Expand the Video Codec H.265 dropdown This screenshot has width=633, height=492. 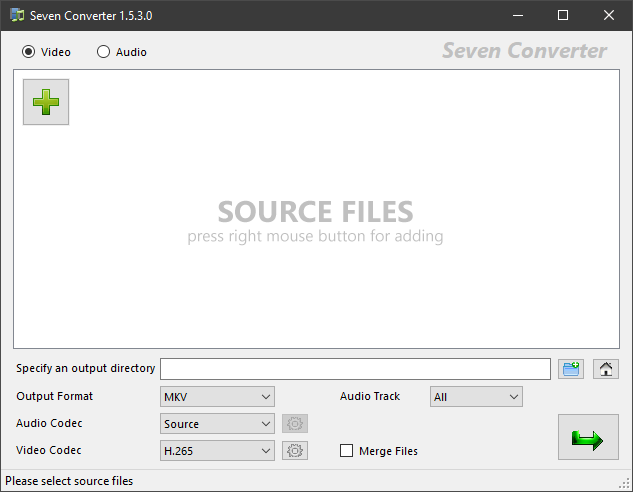pyautogui.click(x=217, y=450)
